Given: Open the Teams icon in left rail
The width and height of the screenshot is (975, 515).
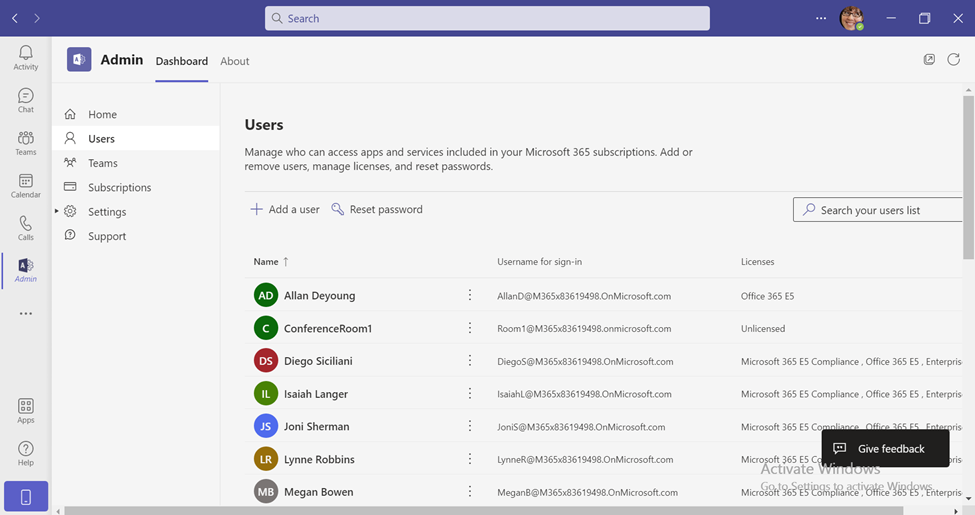Looking at the screenshot, I should click(x=25, y=143).
